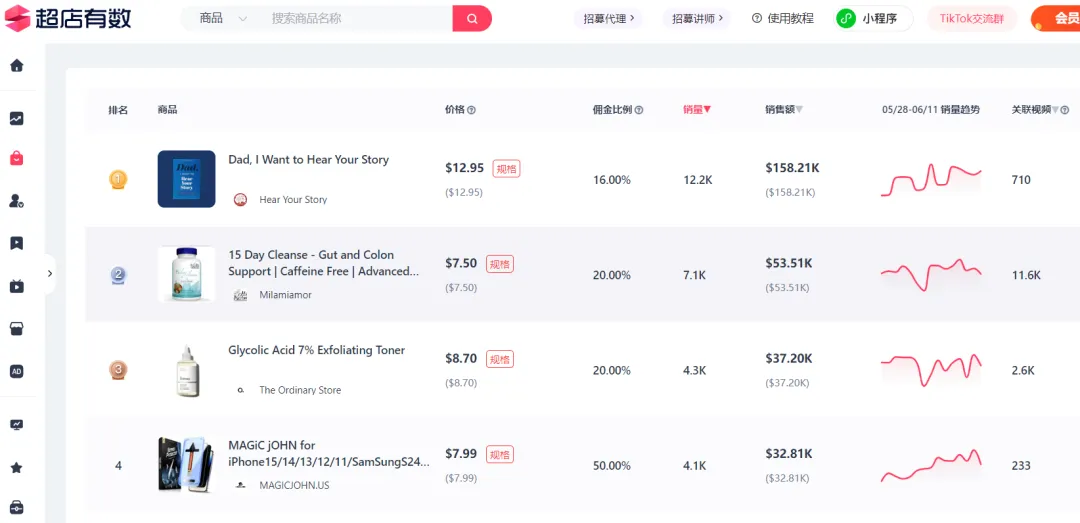Focus the 搜索商品名称 search field
The image size is (1080, 523).
356,19
